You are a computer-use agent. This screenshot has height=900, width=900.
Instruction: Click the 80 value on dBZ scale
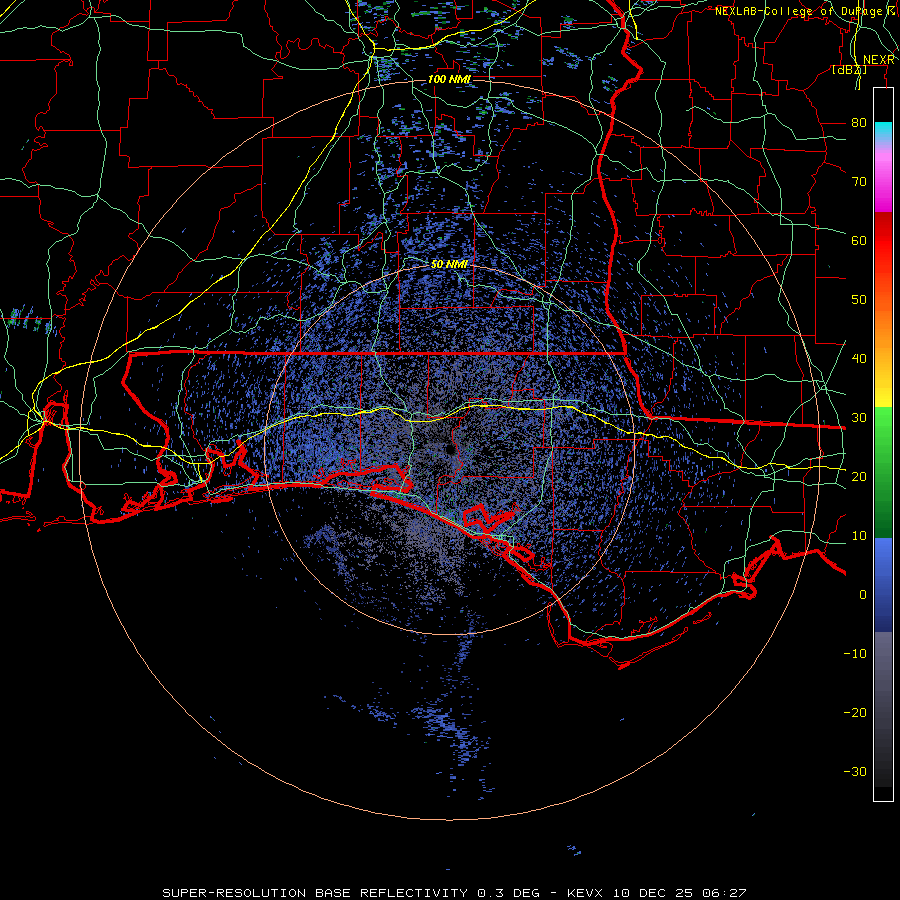[x=859, y=122]
